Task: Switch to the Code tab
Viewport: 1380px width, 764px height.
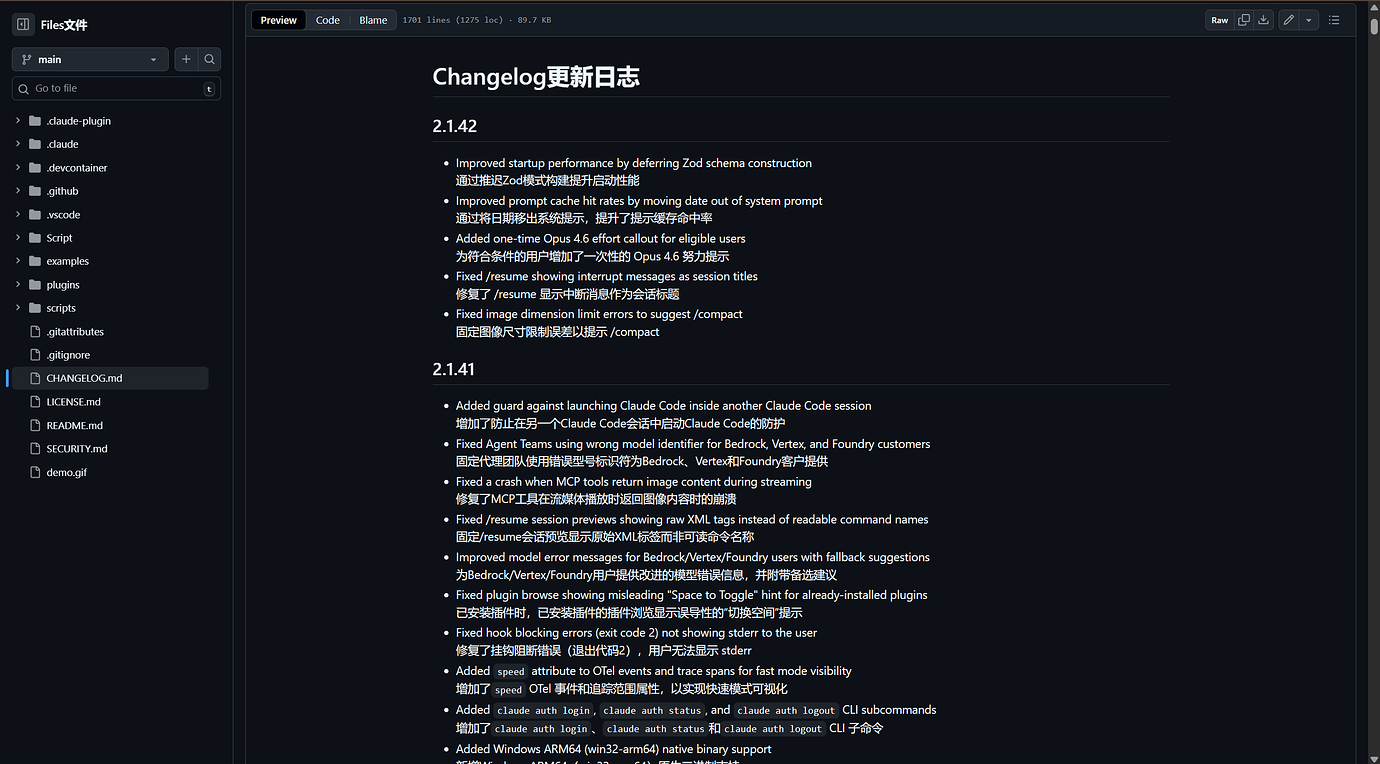Action: coord(328,20)
